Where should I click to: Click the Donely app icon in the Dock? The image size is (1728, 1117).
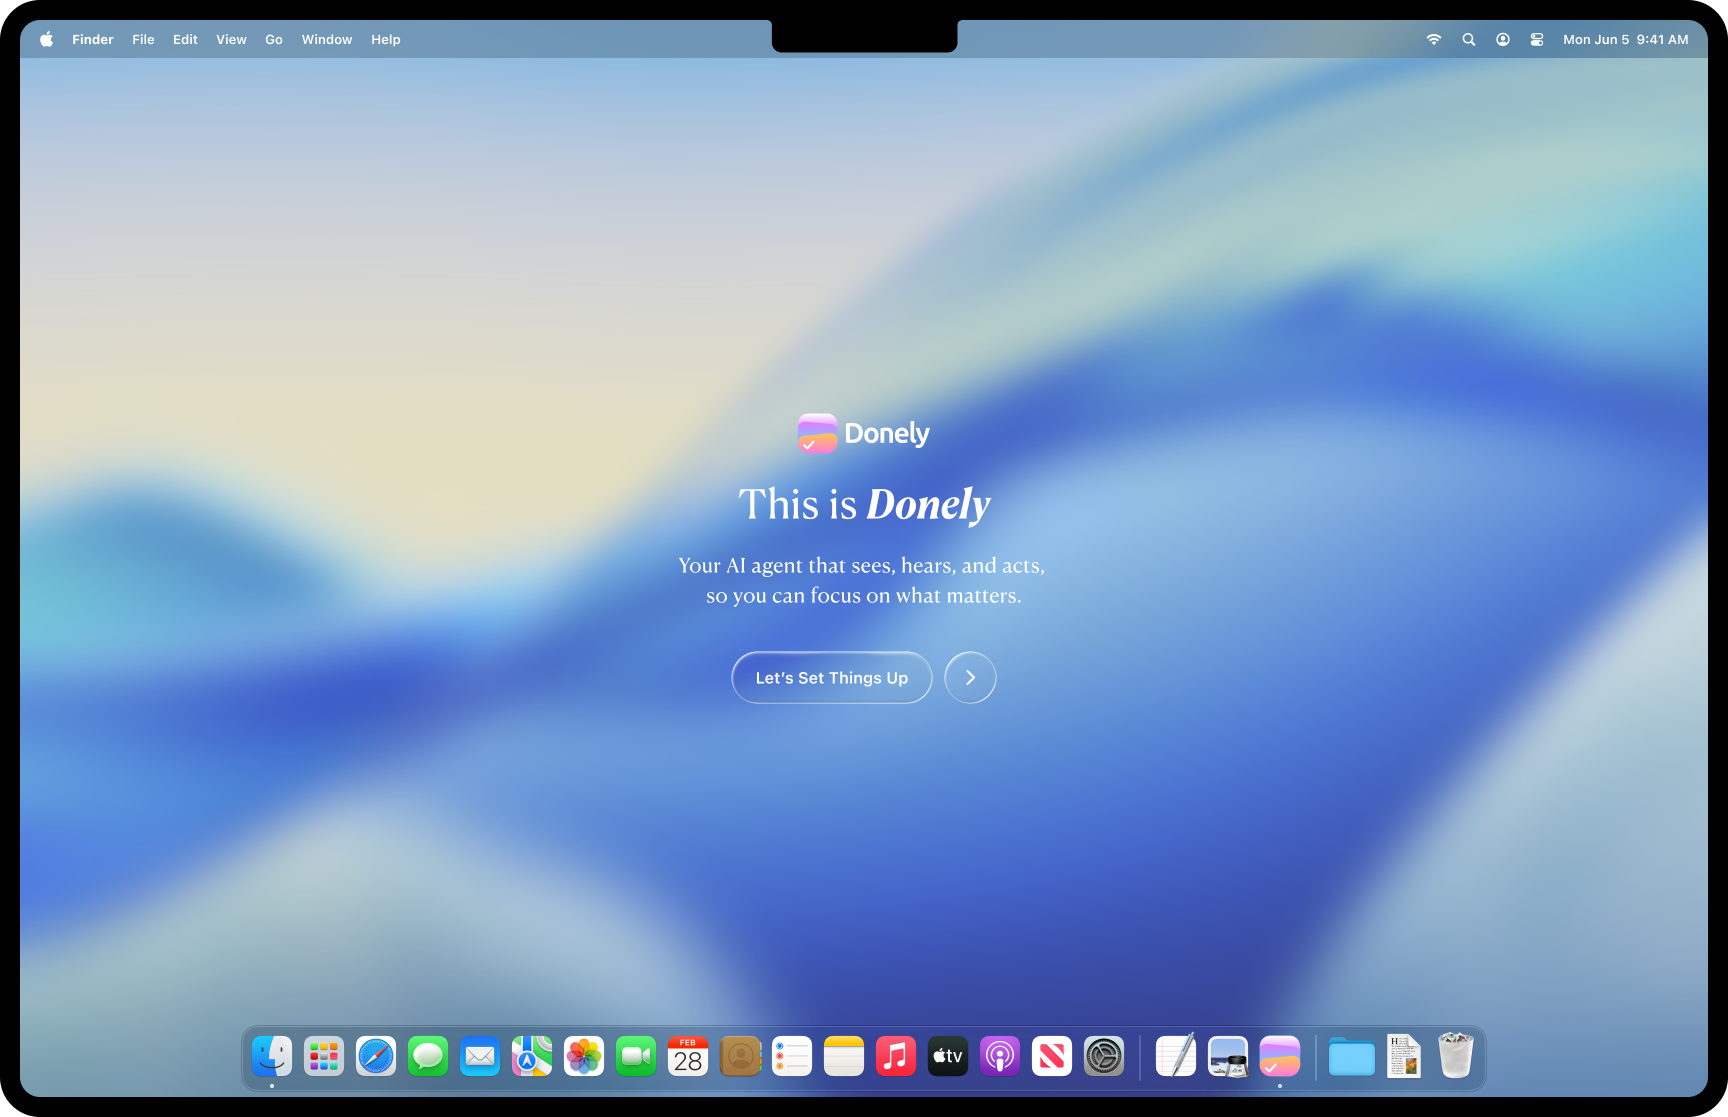click(x=1280, y=1056)
